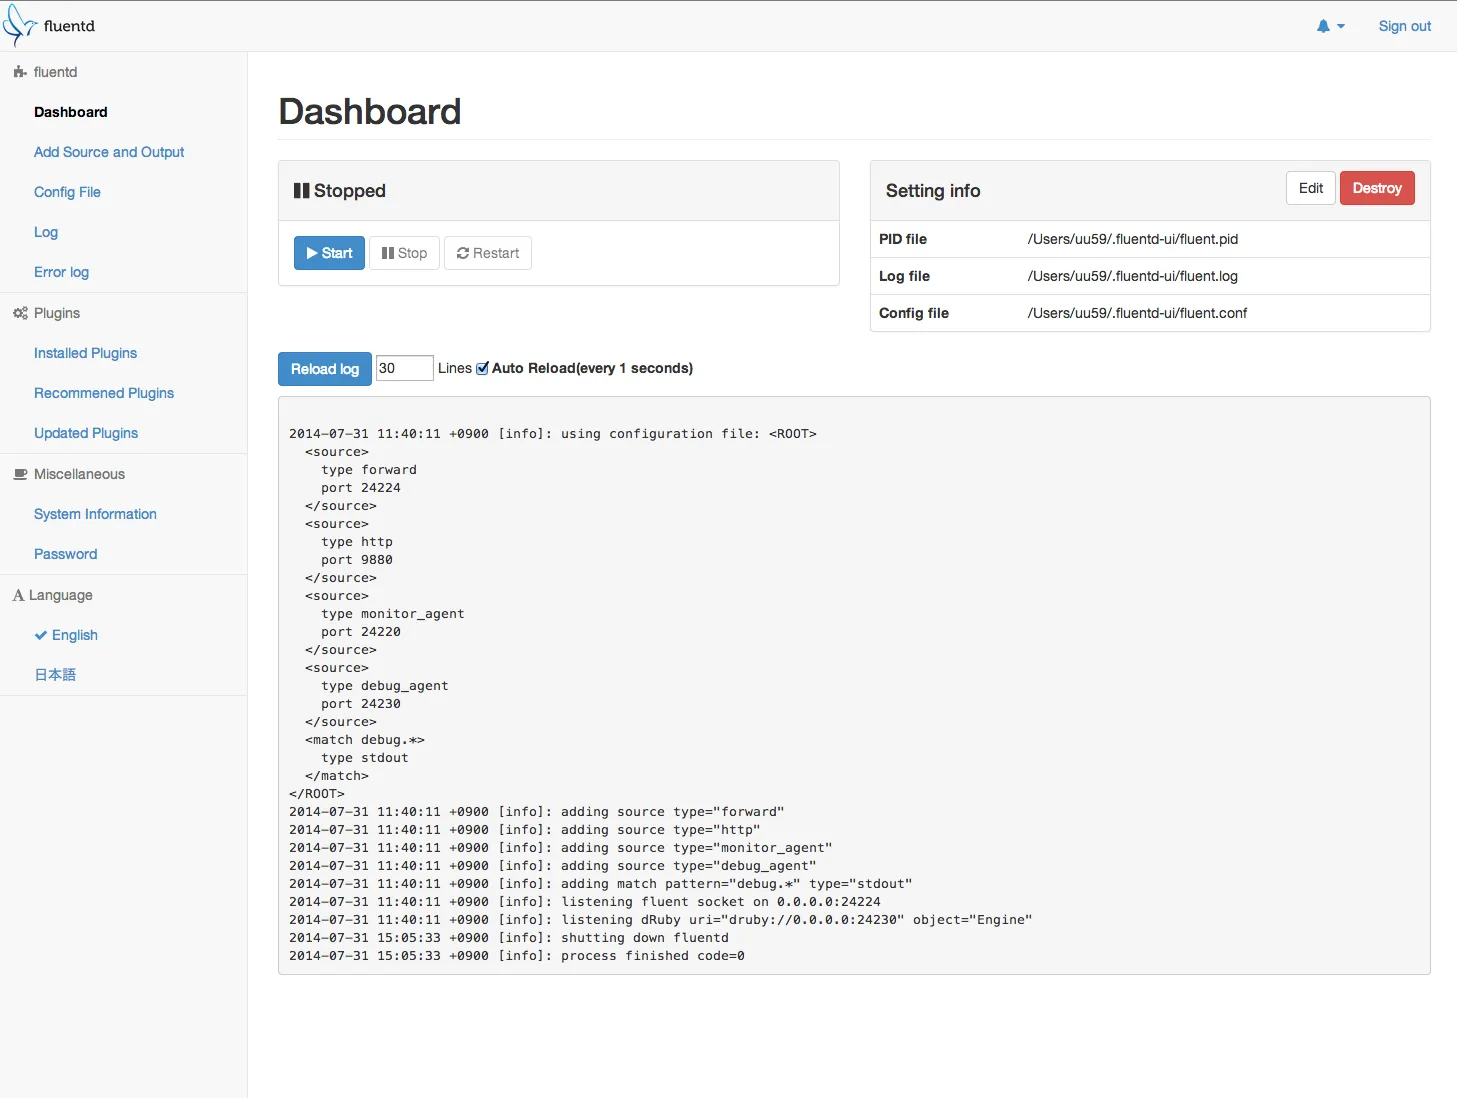Switch to the Error log page
Image resolution: width=1457 pixels, height=1098 pixels.
(x=61, y=272)
